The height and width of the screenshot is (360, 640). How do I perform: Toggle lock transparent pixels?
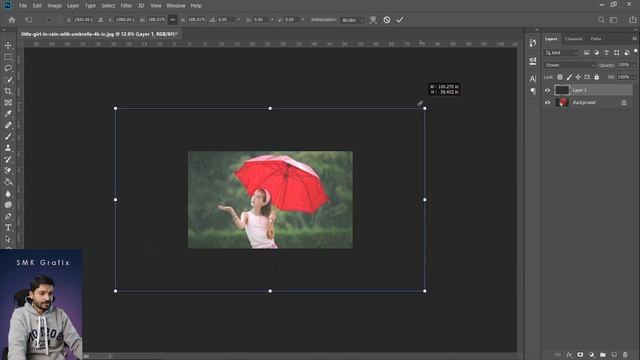560,77
